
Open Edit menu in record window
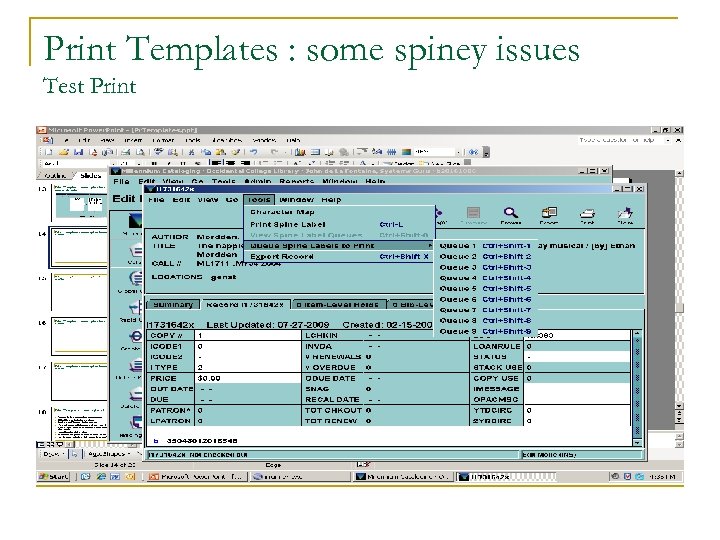click(x=181, y=200)
